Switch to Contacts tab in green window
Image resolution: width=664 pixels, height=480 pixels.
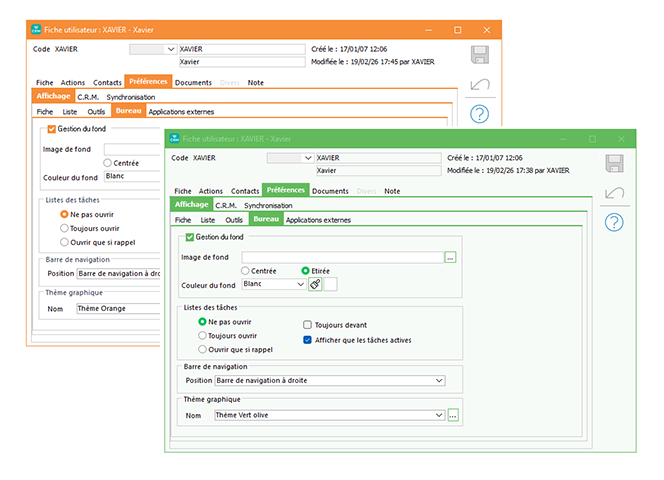point(245,191)
